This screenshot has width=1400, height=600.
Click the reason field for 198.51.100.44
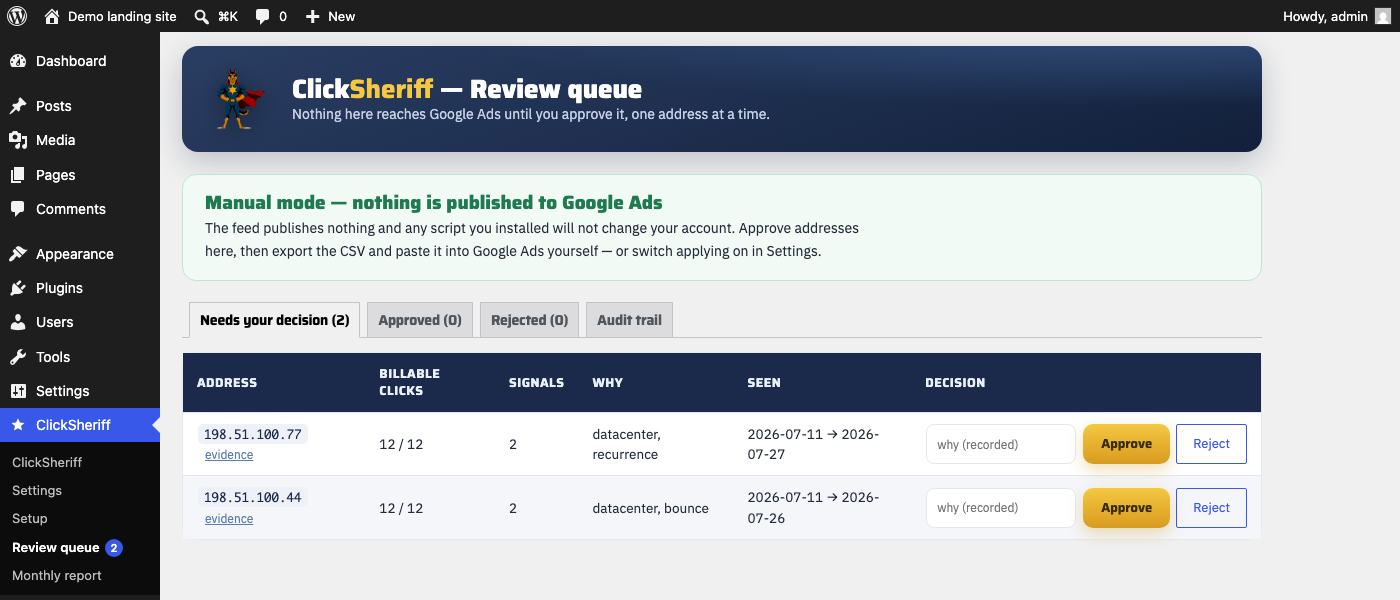click(x=1001, y=508)
